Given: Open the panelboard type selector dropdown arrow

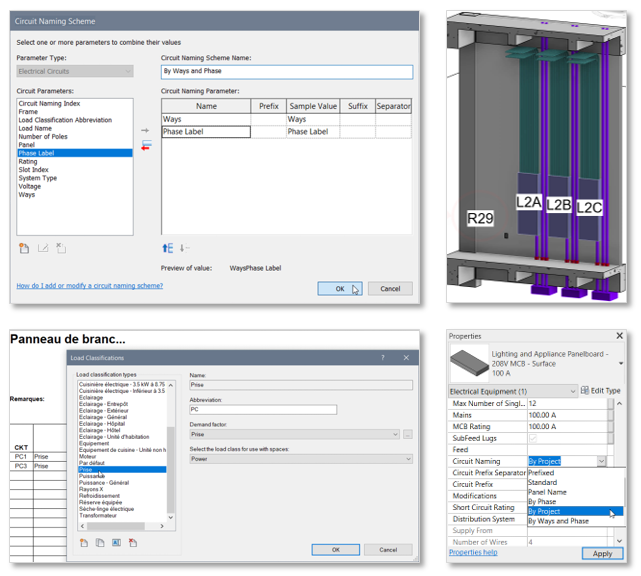Looking at the screenshot, I should pos(621,363).
